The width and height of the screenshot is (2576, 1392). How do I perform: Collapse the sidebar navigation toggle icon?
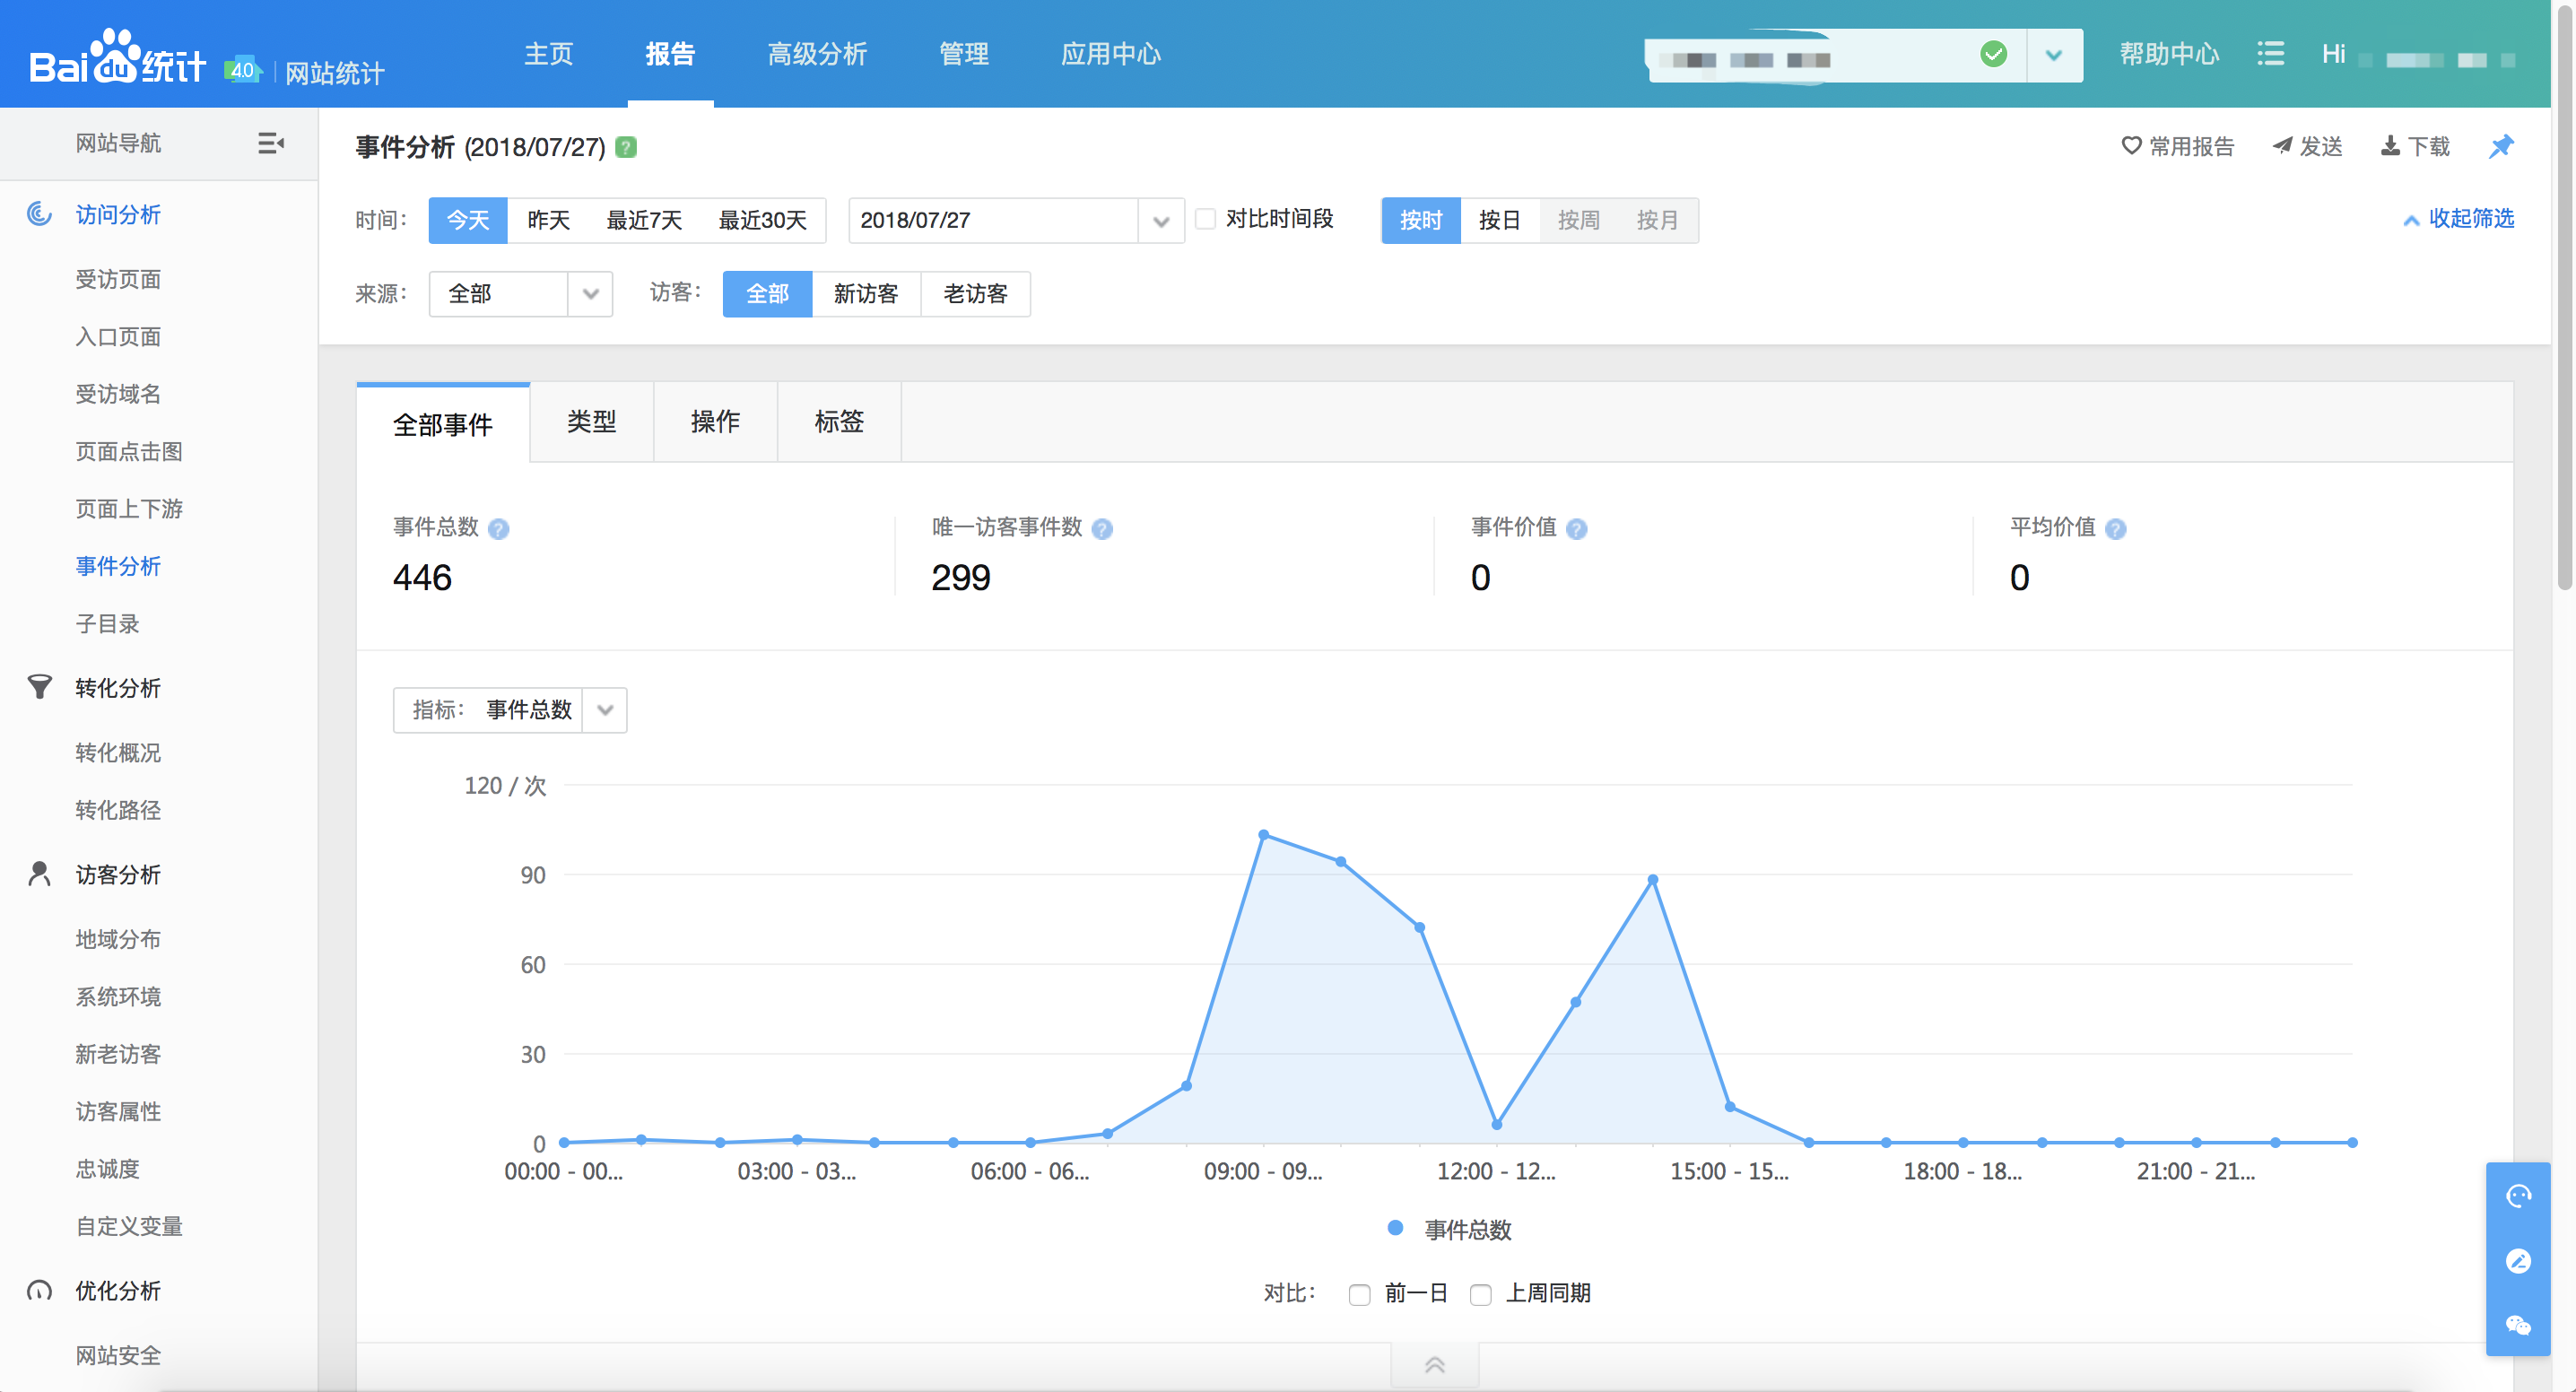(x=270, y=143)
